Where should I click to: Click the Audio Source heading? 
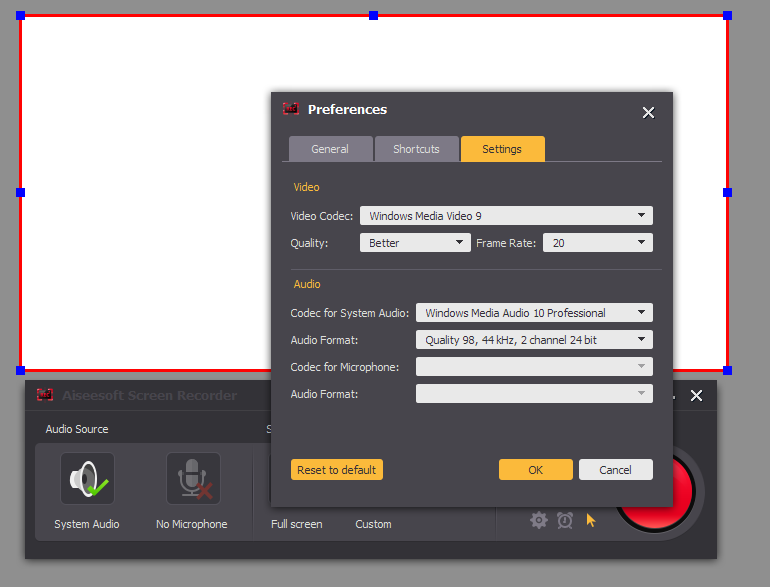pyautogui.click(x=77, y=429)
